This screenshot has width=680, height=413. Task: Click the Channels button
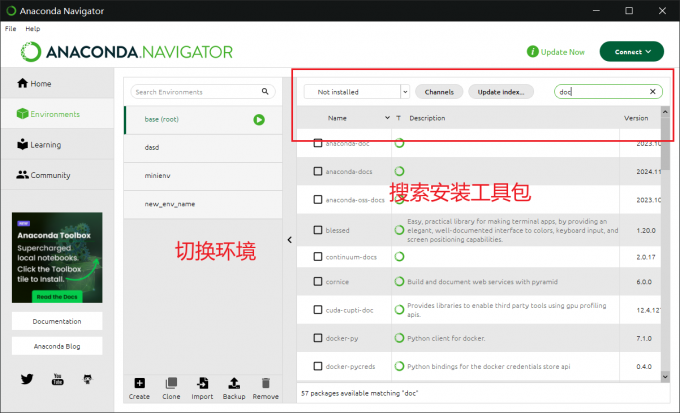click(439, 92)
